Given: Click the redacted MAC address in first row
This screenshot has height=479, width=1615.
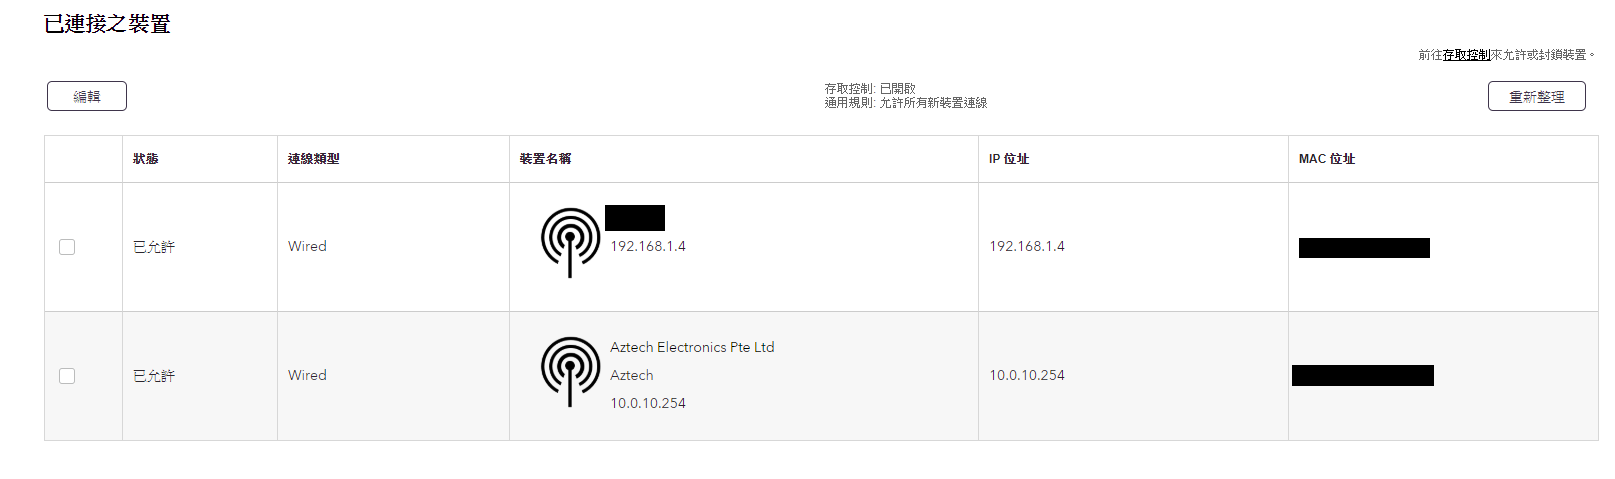Looking at the screenshot, I should (1364, 248).
